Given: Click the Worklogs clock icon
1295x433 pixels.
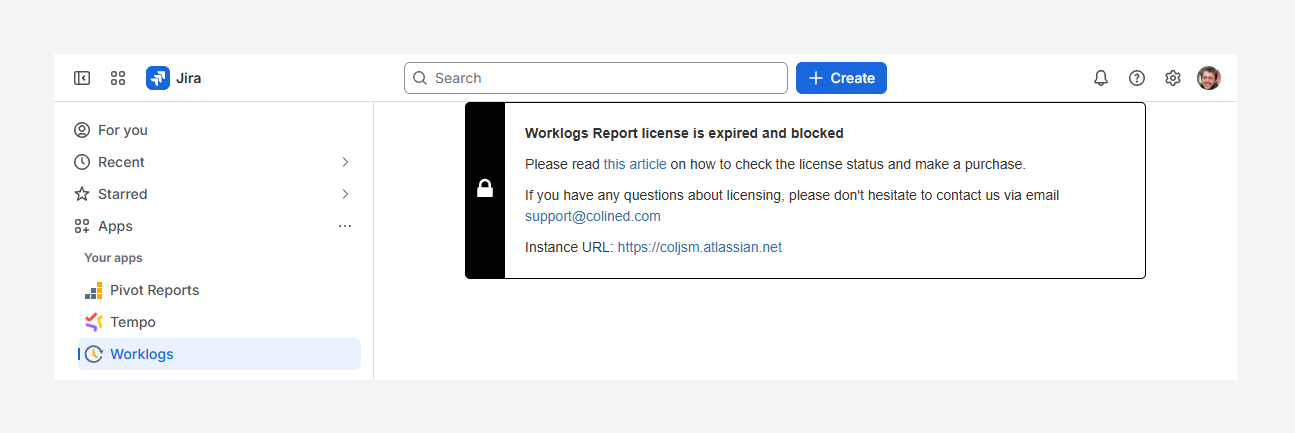Looking at the screenshot, I should (94, 354).
